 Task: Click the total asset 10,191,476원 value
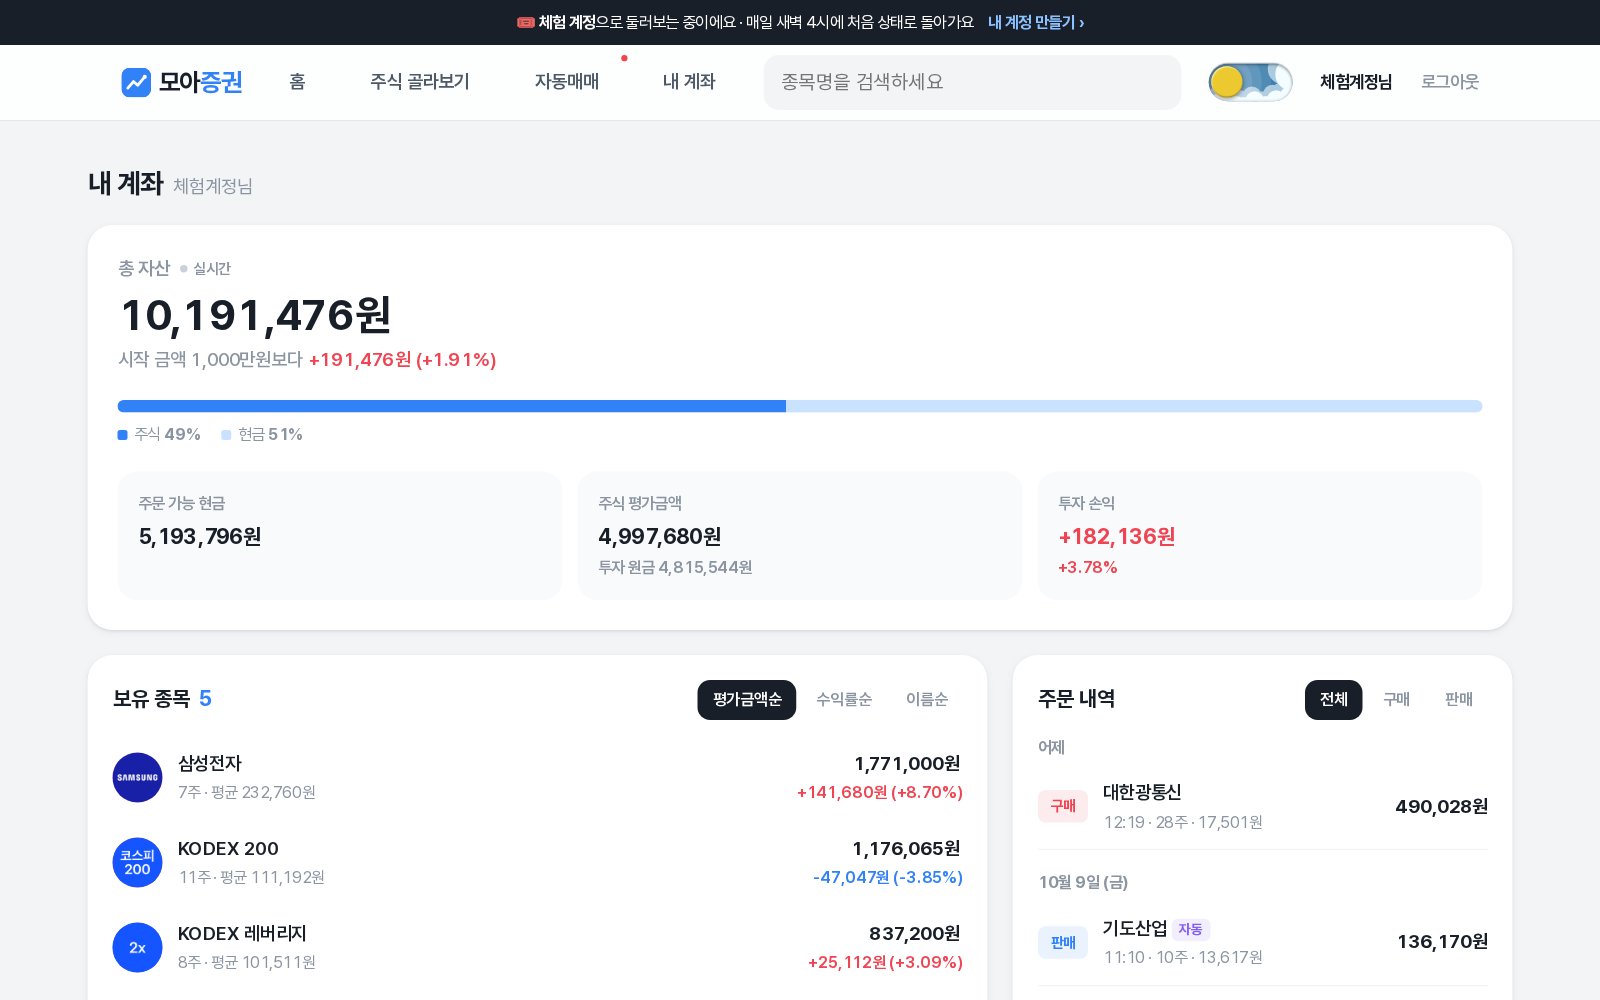tap(256, 315)
